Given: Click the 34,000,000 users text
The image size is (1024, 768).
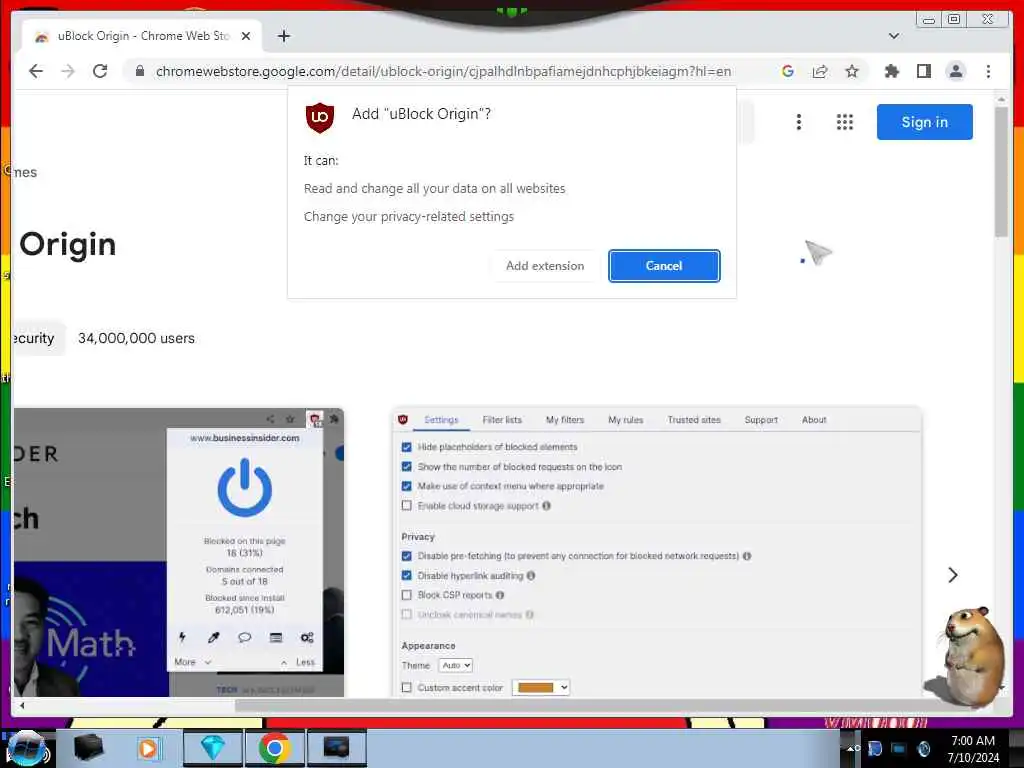Looking at the screenshot, I should 136,338.
